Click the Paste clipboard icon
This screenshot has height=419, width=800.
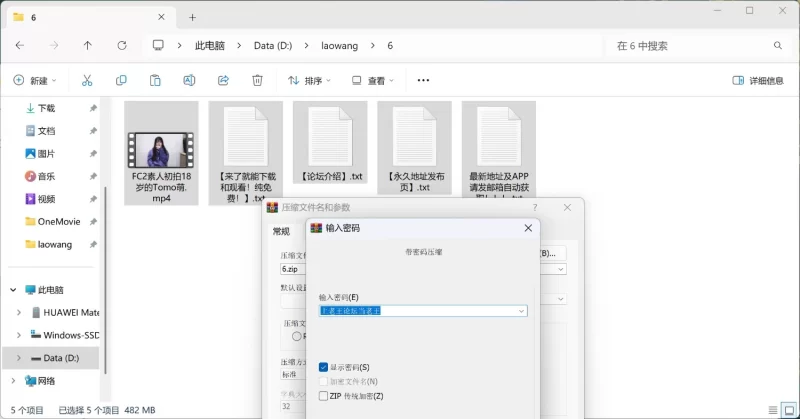pos(155,80)
